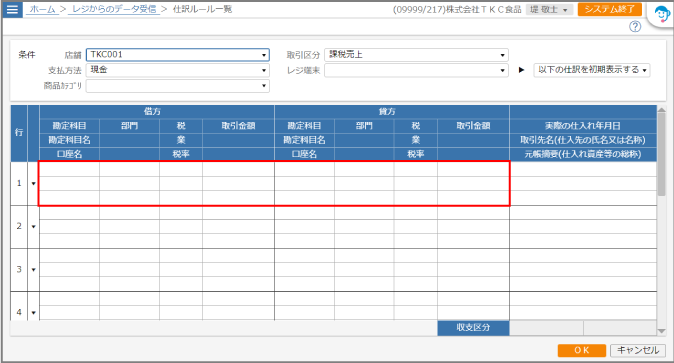Viewport: 674px width, 363px height.
Task: Click row 2 debit 取引金額 cell
Action: point(238,212)
